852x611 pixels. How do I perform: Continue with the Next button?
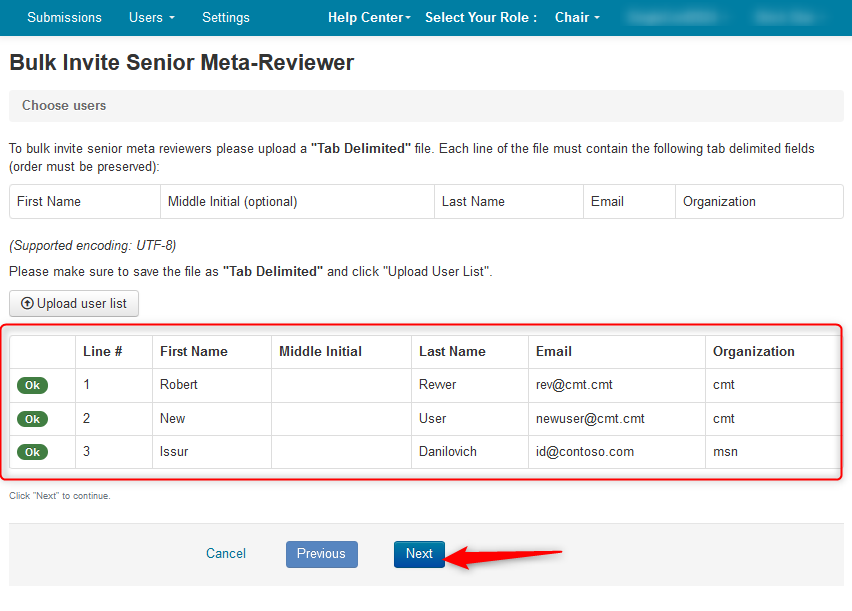[419, 554]
